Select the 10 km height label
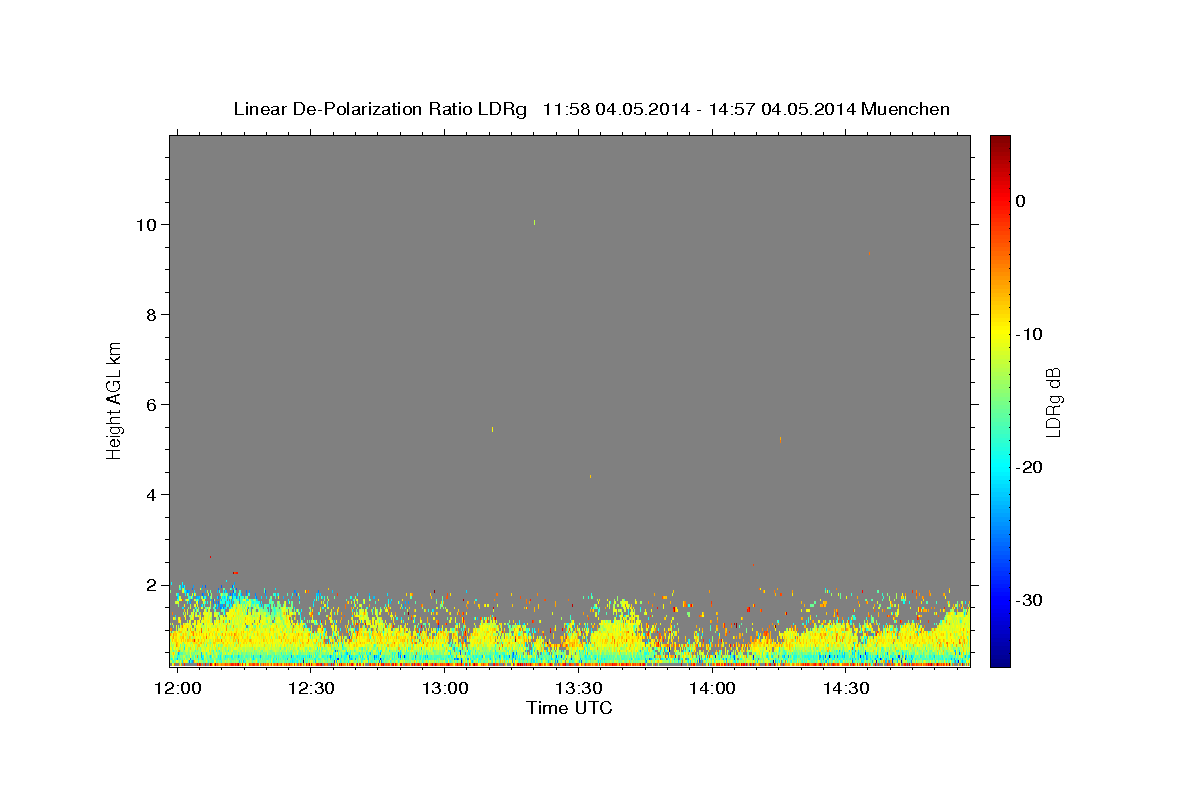1200x800 pixels. 145,224
